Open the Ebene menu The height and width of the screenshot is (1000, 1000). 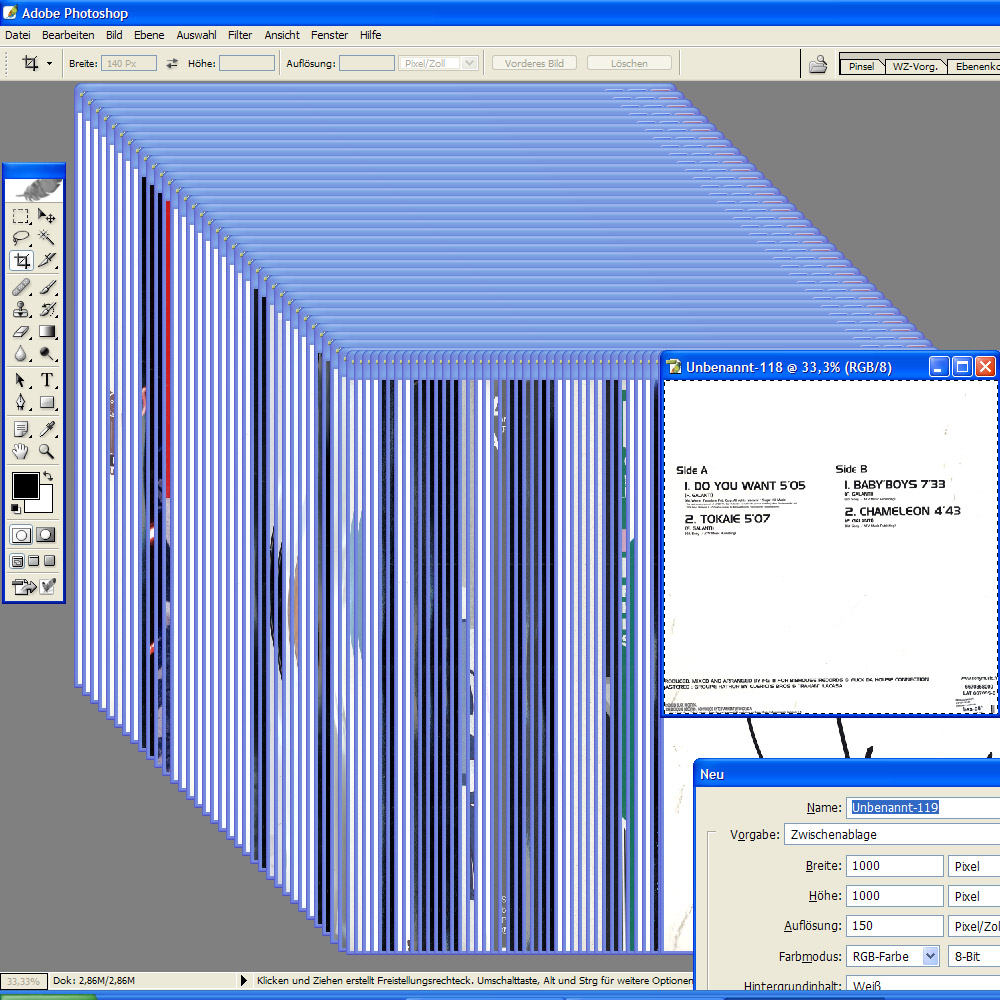[149, 35]
